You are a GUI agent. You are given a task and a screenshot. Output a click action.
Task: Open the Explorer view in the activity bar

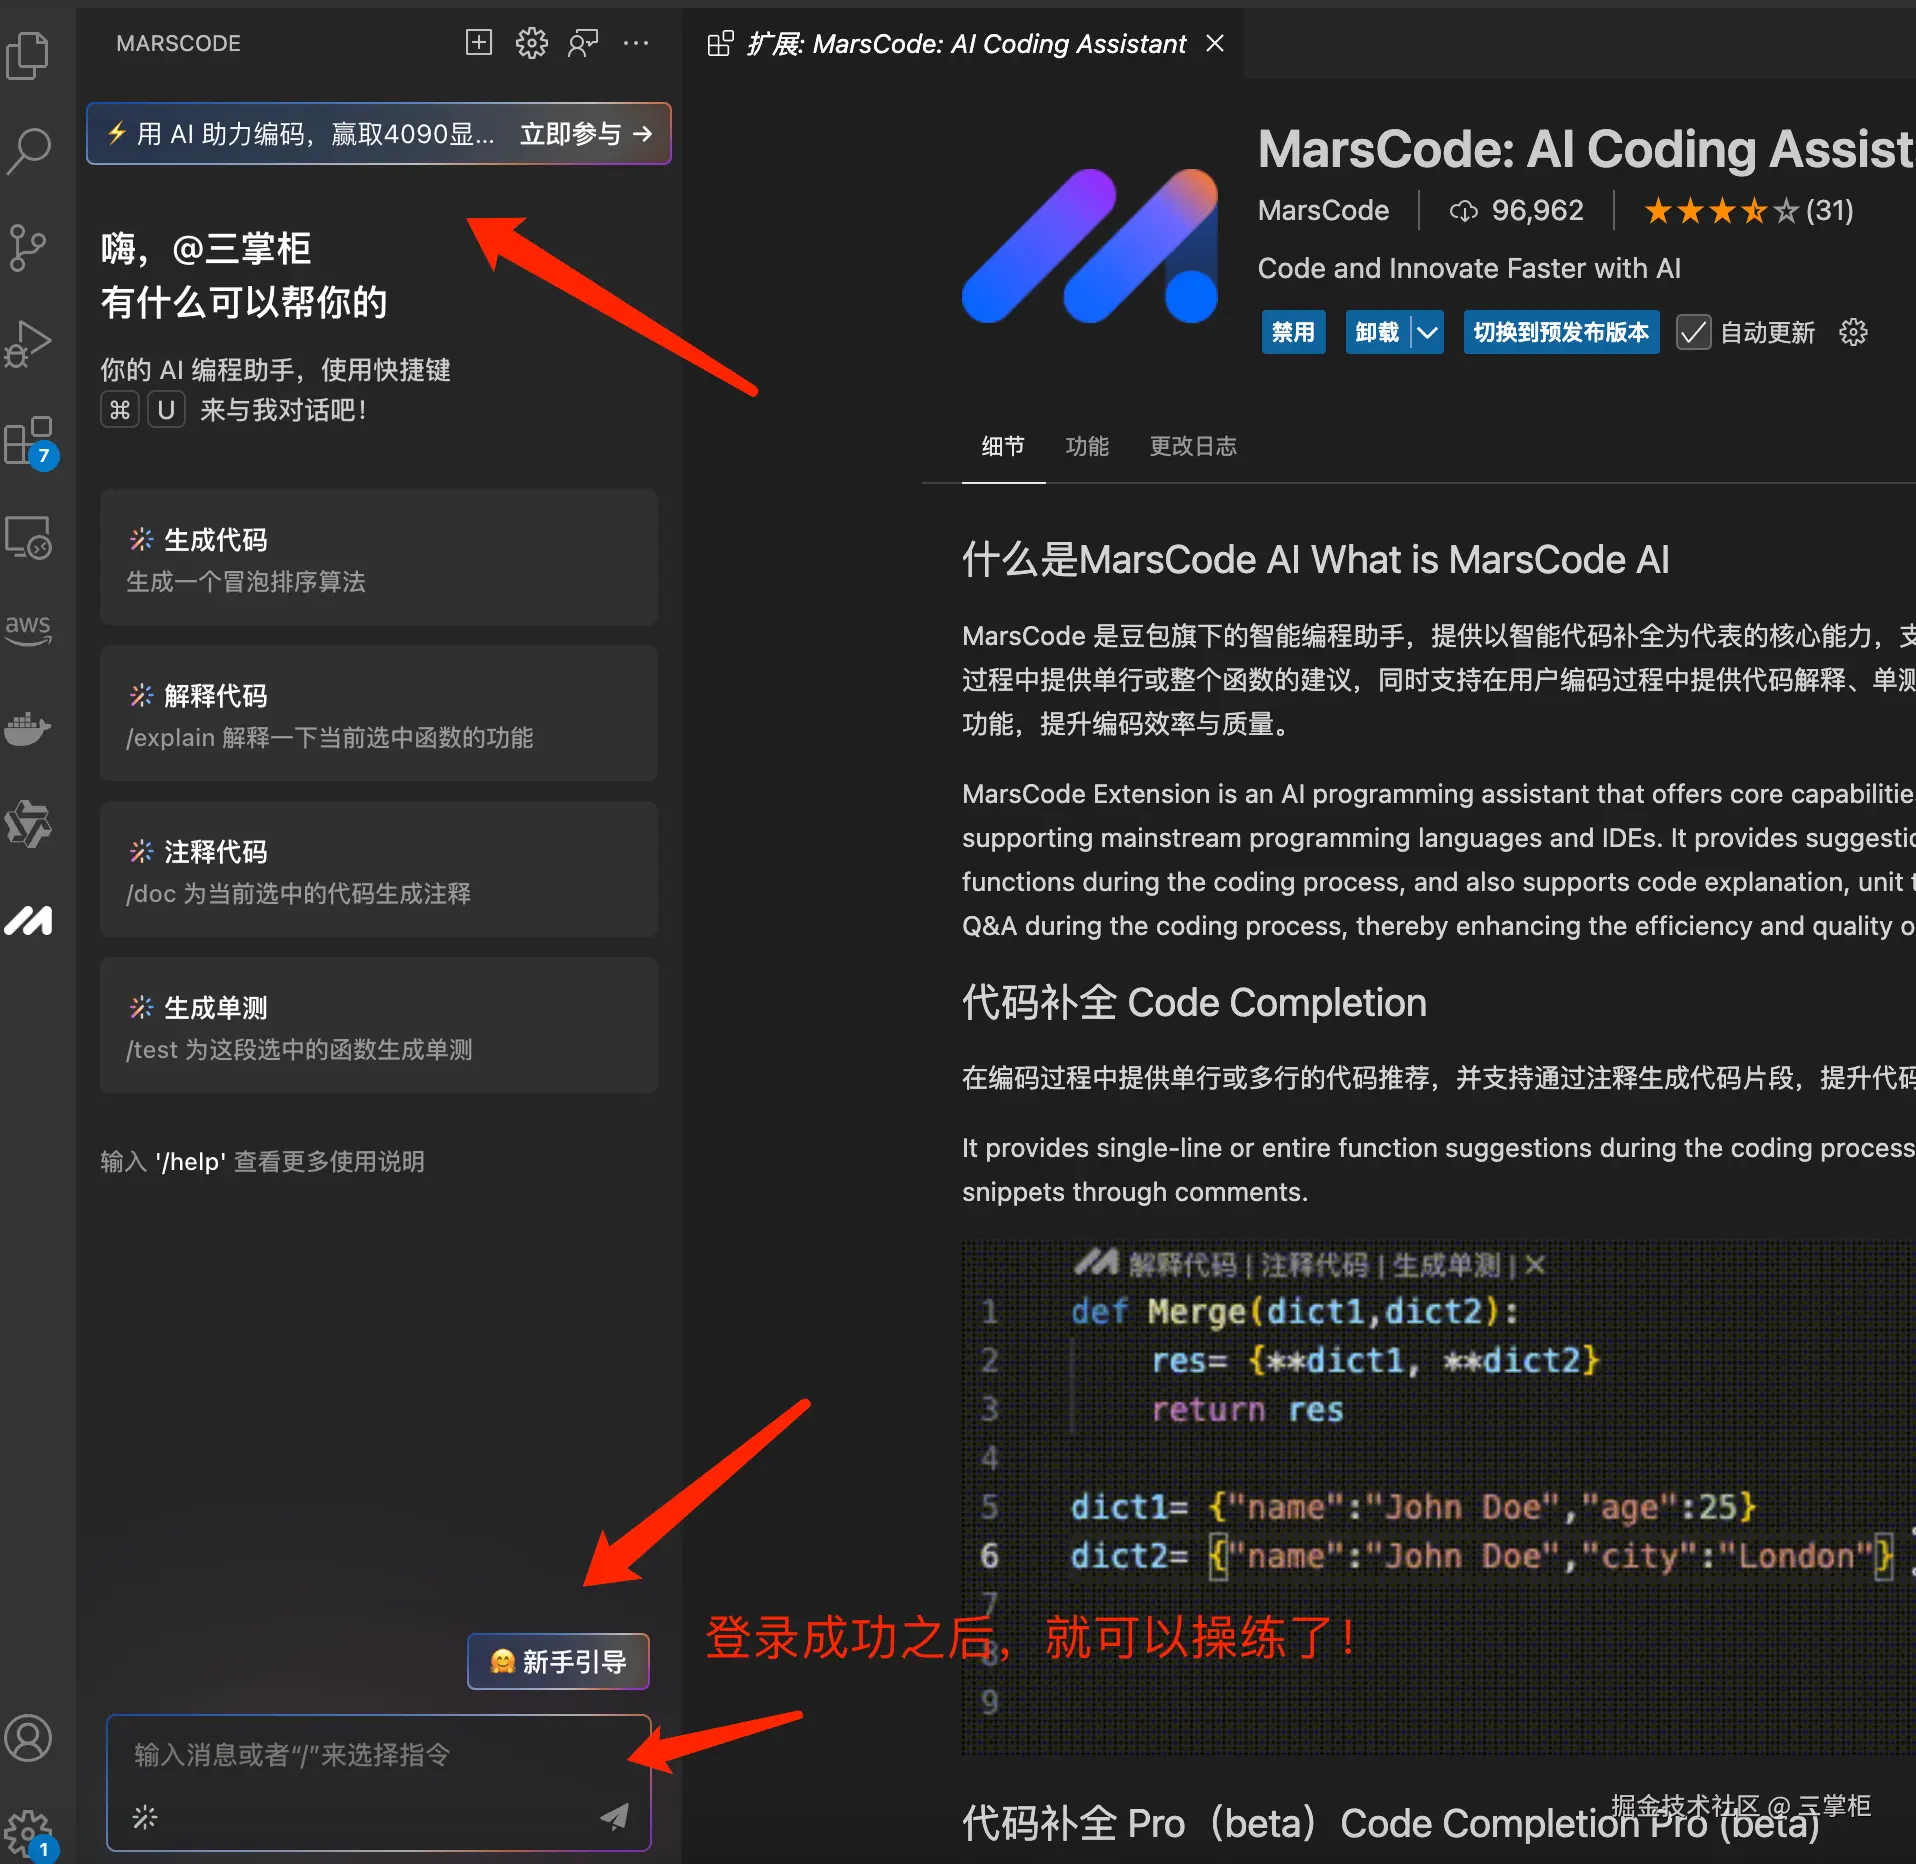[x=28, y=55]
